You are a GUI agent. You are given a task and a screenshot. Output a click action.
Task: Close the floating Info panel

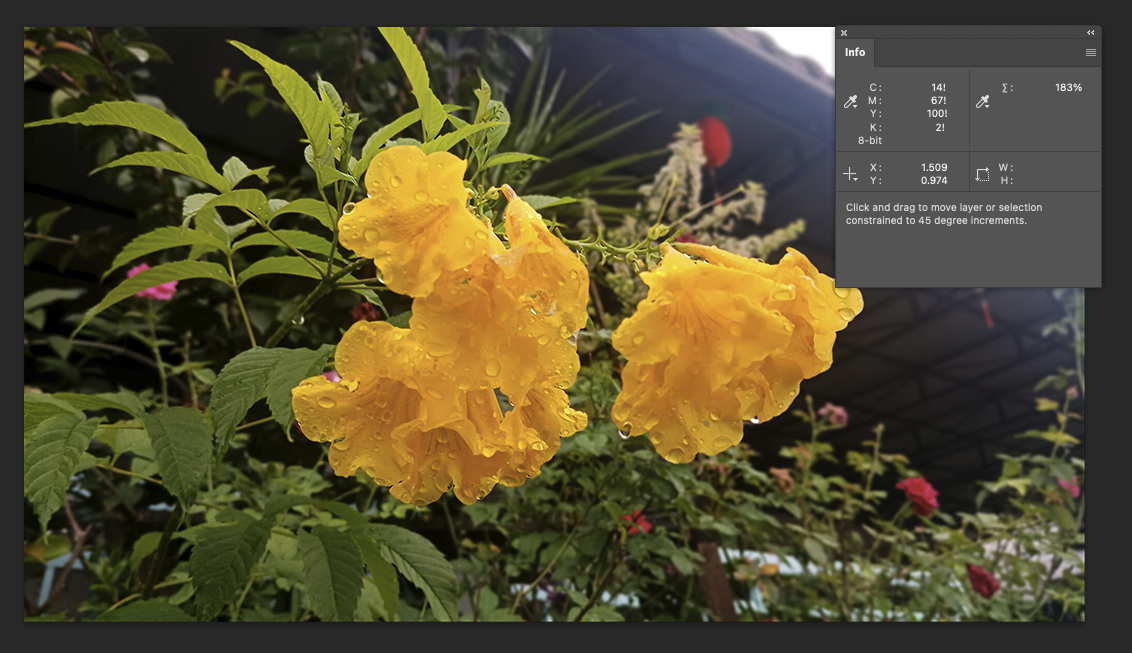(844, 33)
